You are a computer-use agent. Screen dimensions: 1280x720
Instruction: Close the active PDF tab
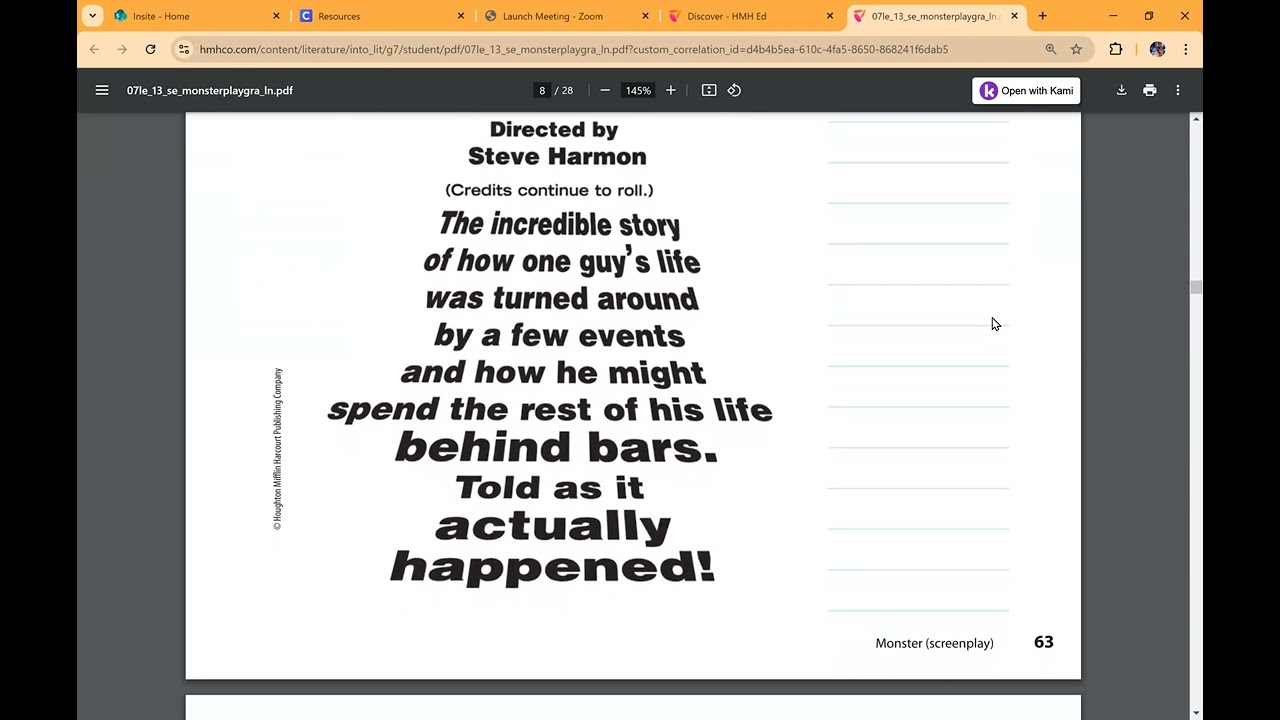pyautogui.click(x=1014, y=16)
